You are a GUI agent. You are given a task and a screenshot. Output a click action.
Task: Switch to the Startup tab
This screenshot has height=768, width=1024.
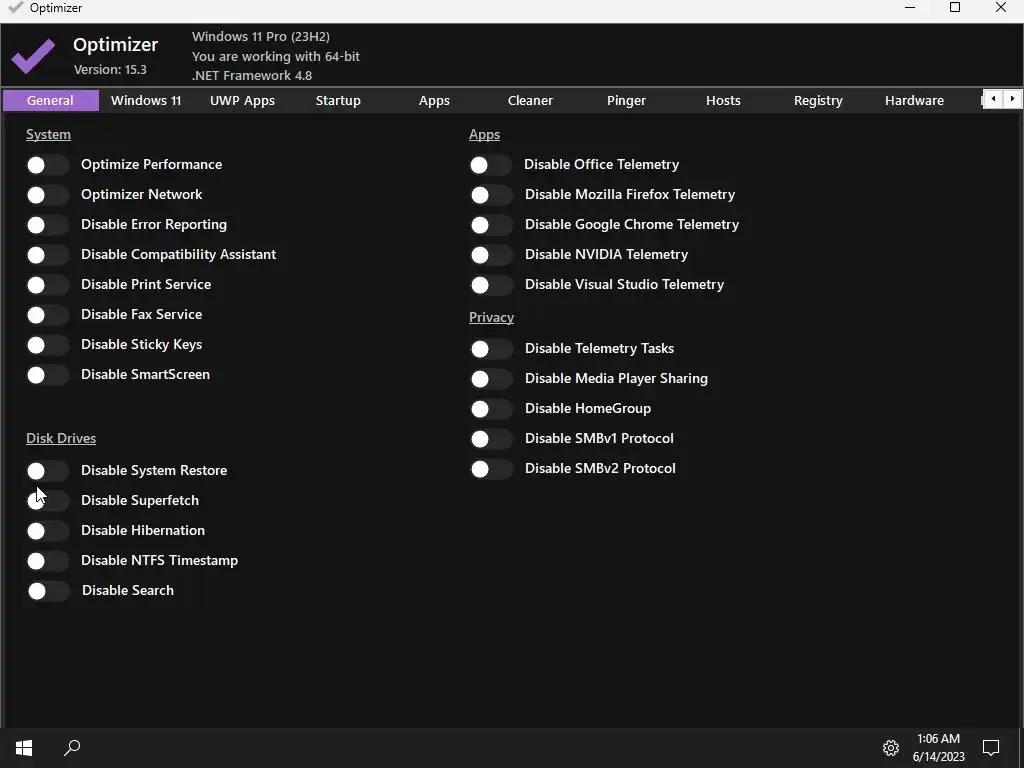click(x=338, y=101)
